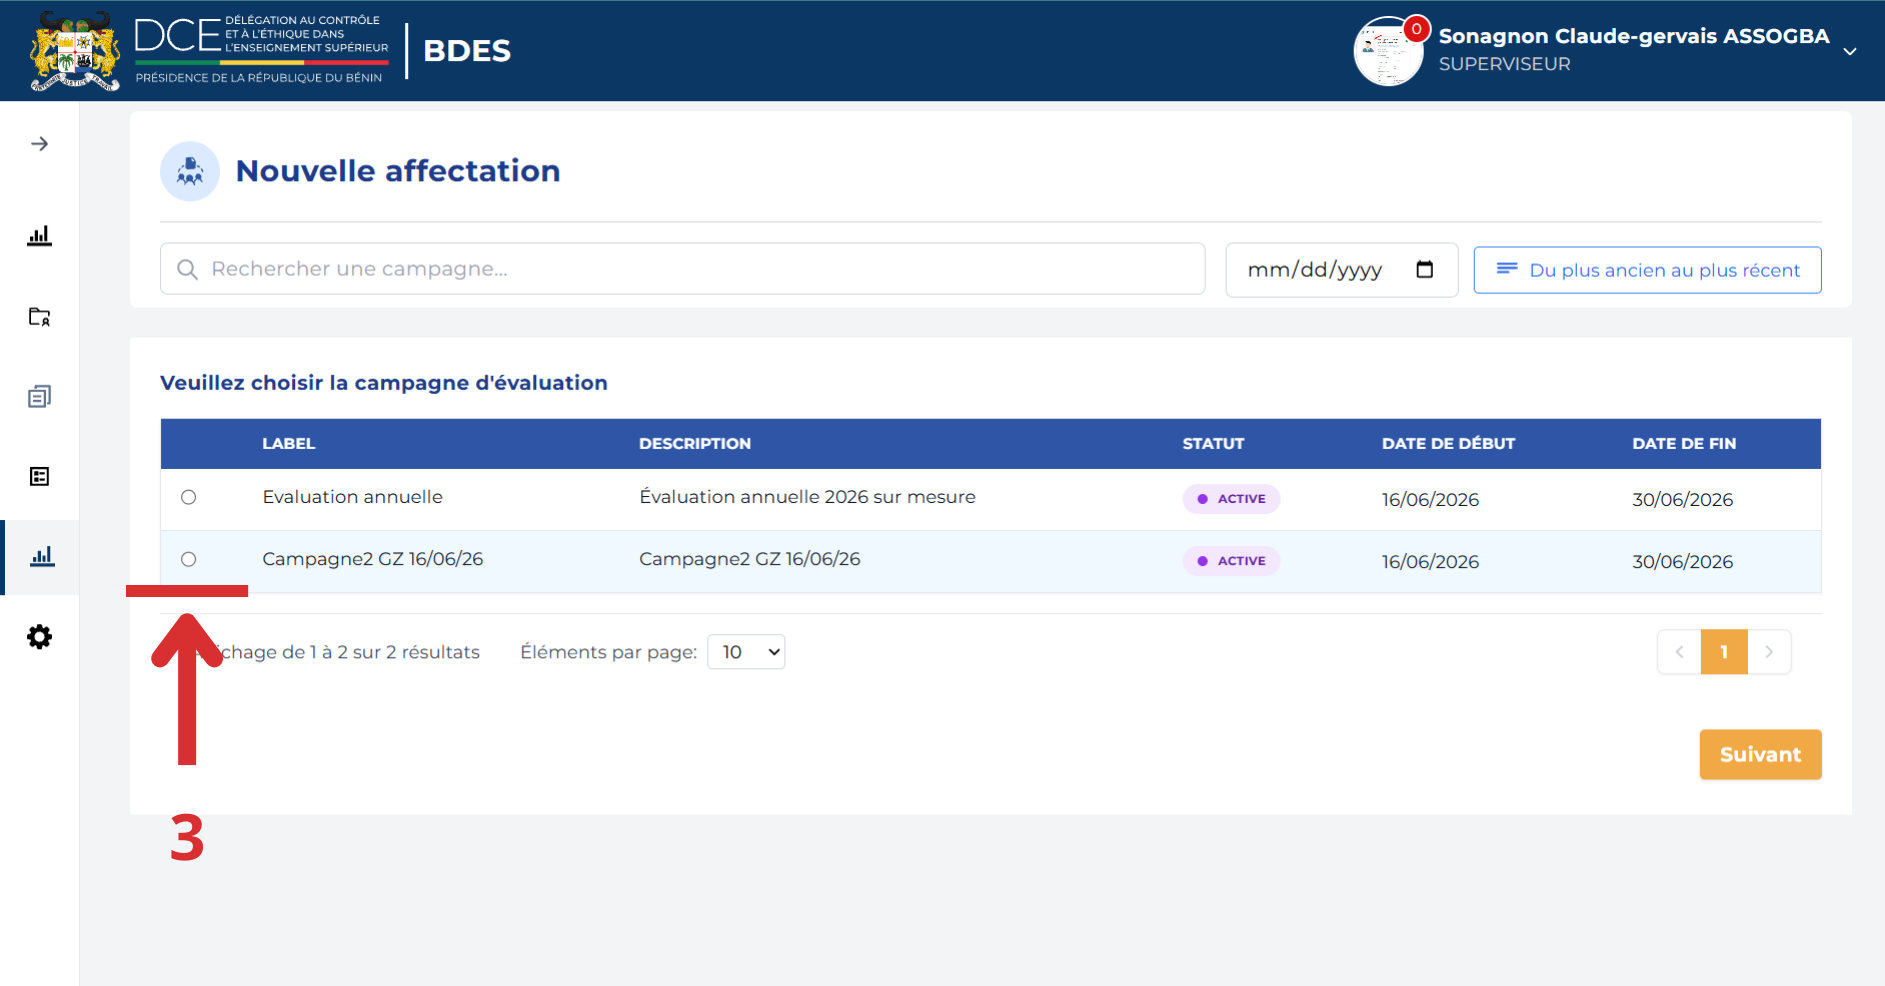Viewport: 1885px width, 986px height.
Task: Click the Campagne2 GZ 16/06/26 label cell
Action: (x=372, y=559)
